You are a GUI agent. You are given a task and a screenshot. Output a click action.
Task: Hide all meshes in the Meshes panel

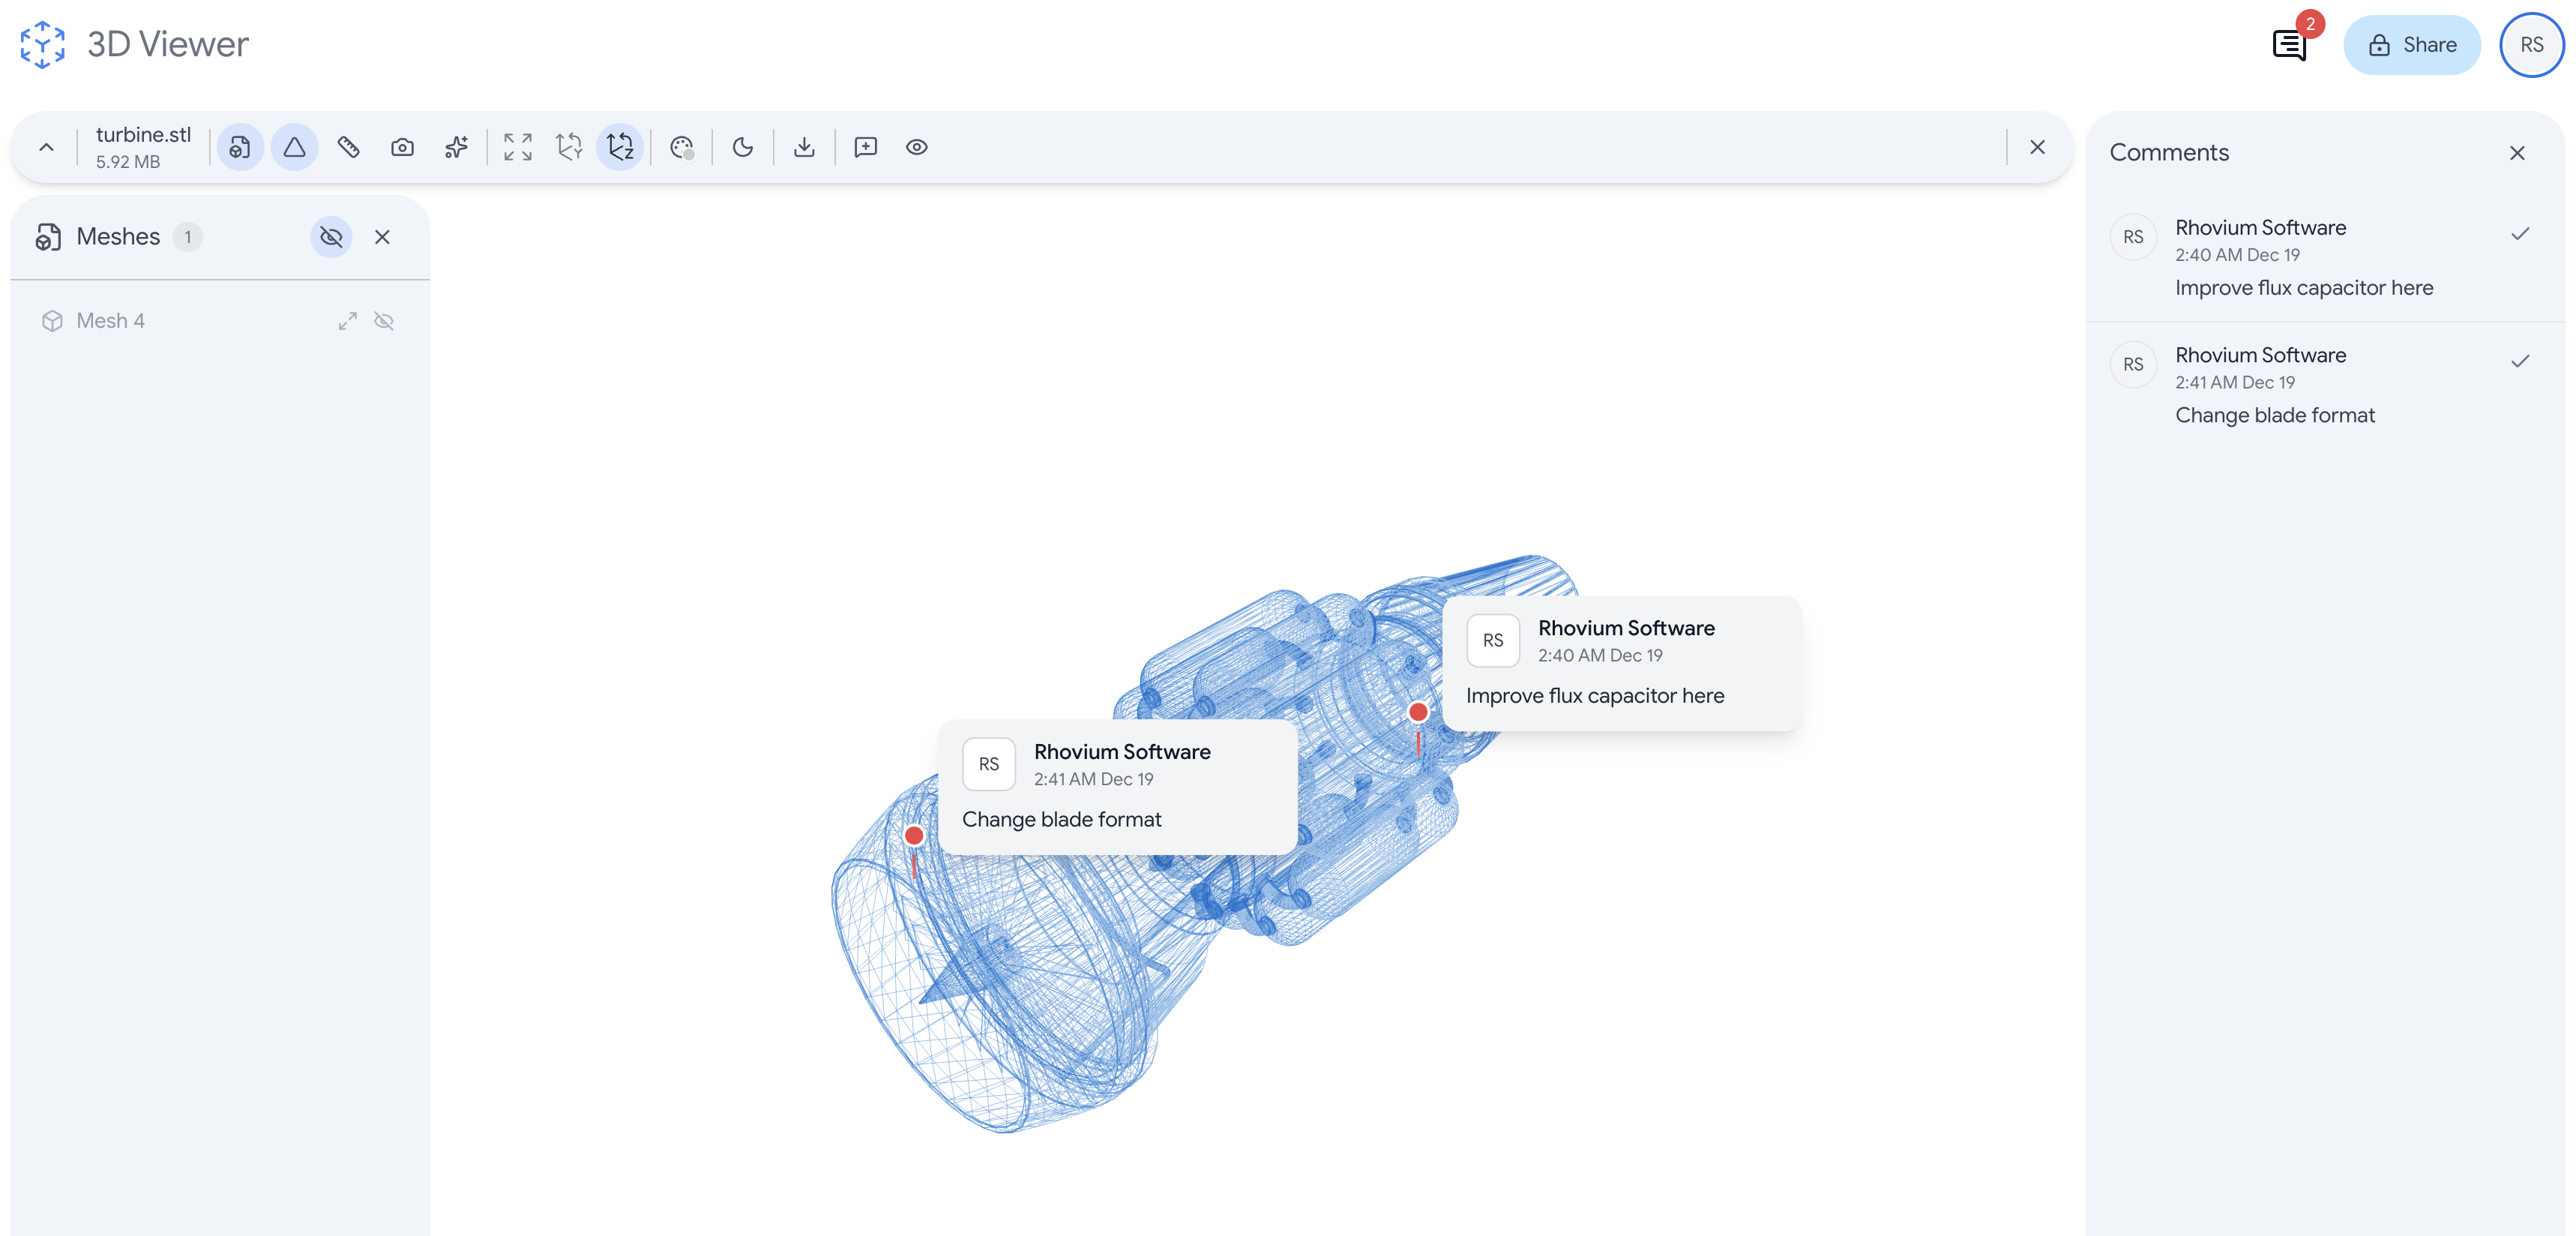point(331,237)
